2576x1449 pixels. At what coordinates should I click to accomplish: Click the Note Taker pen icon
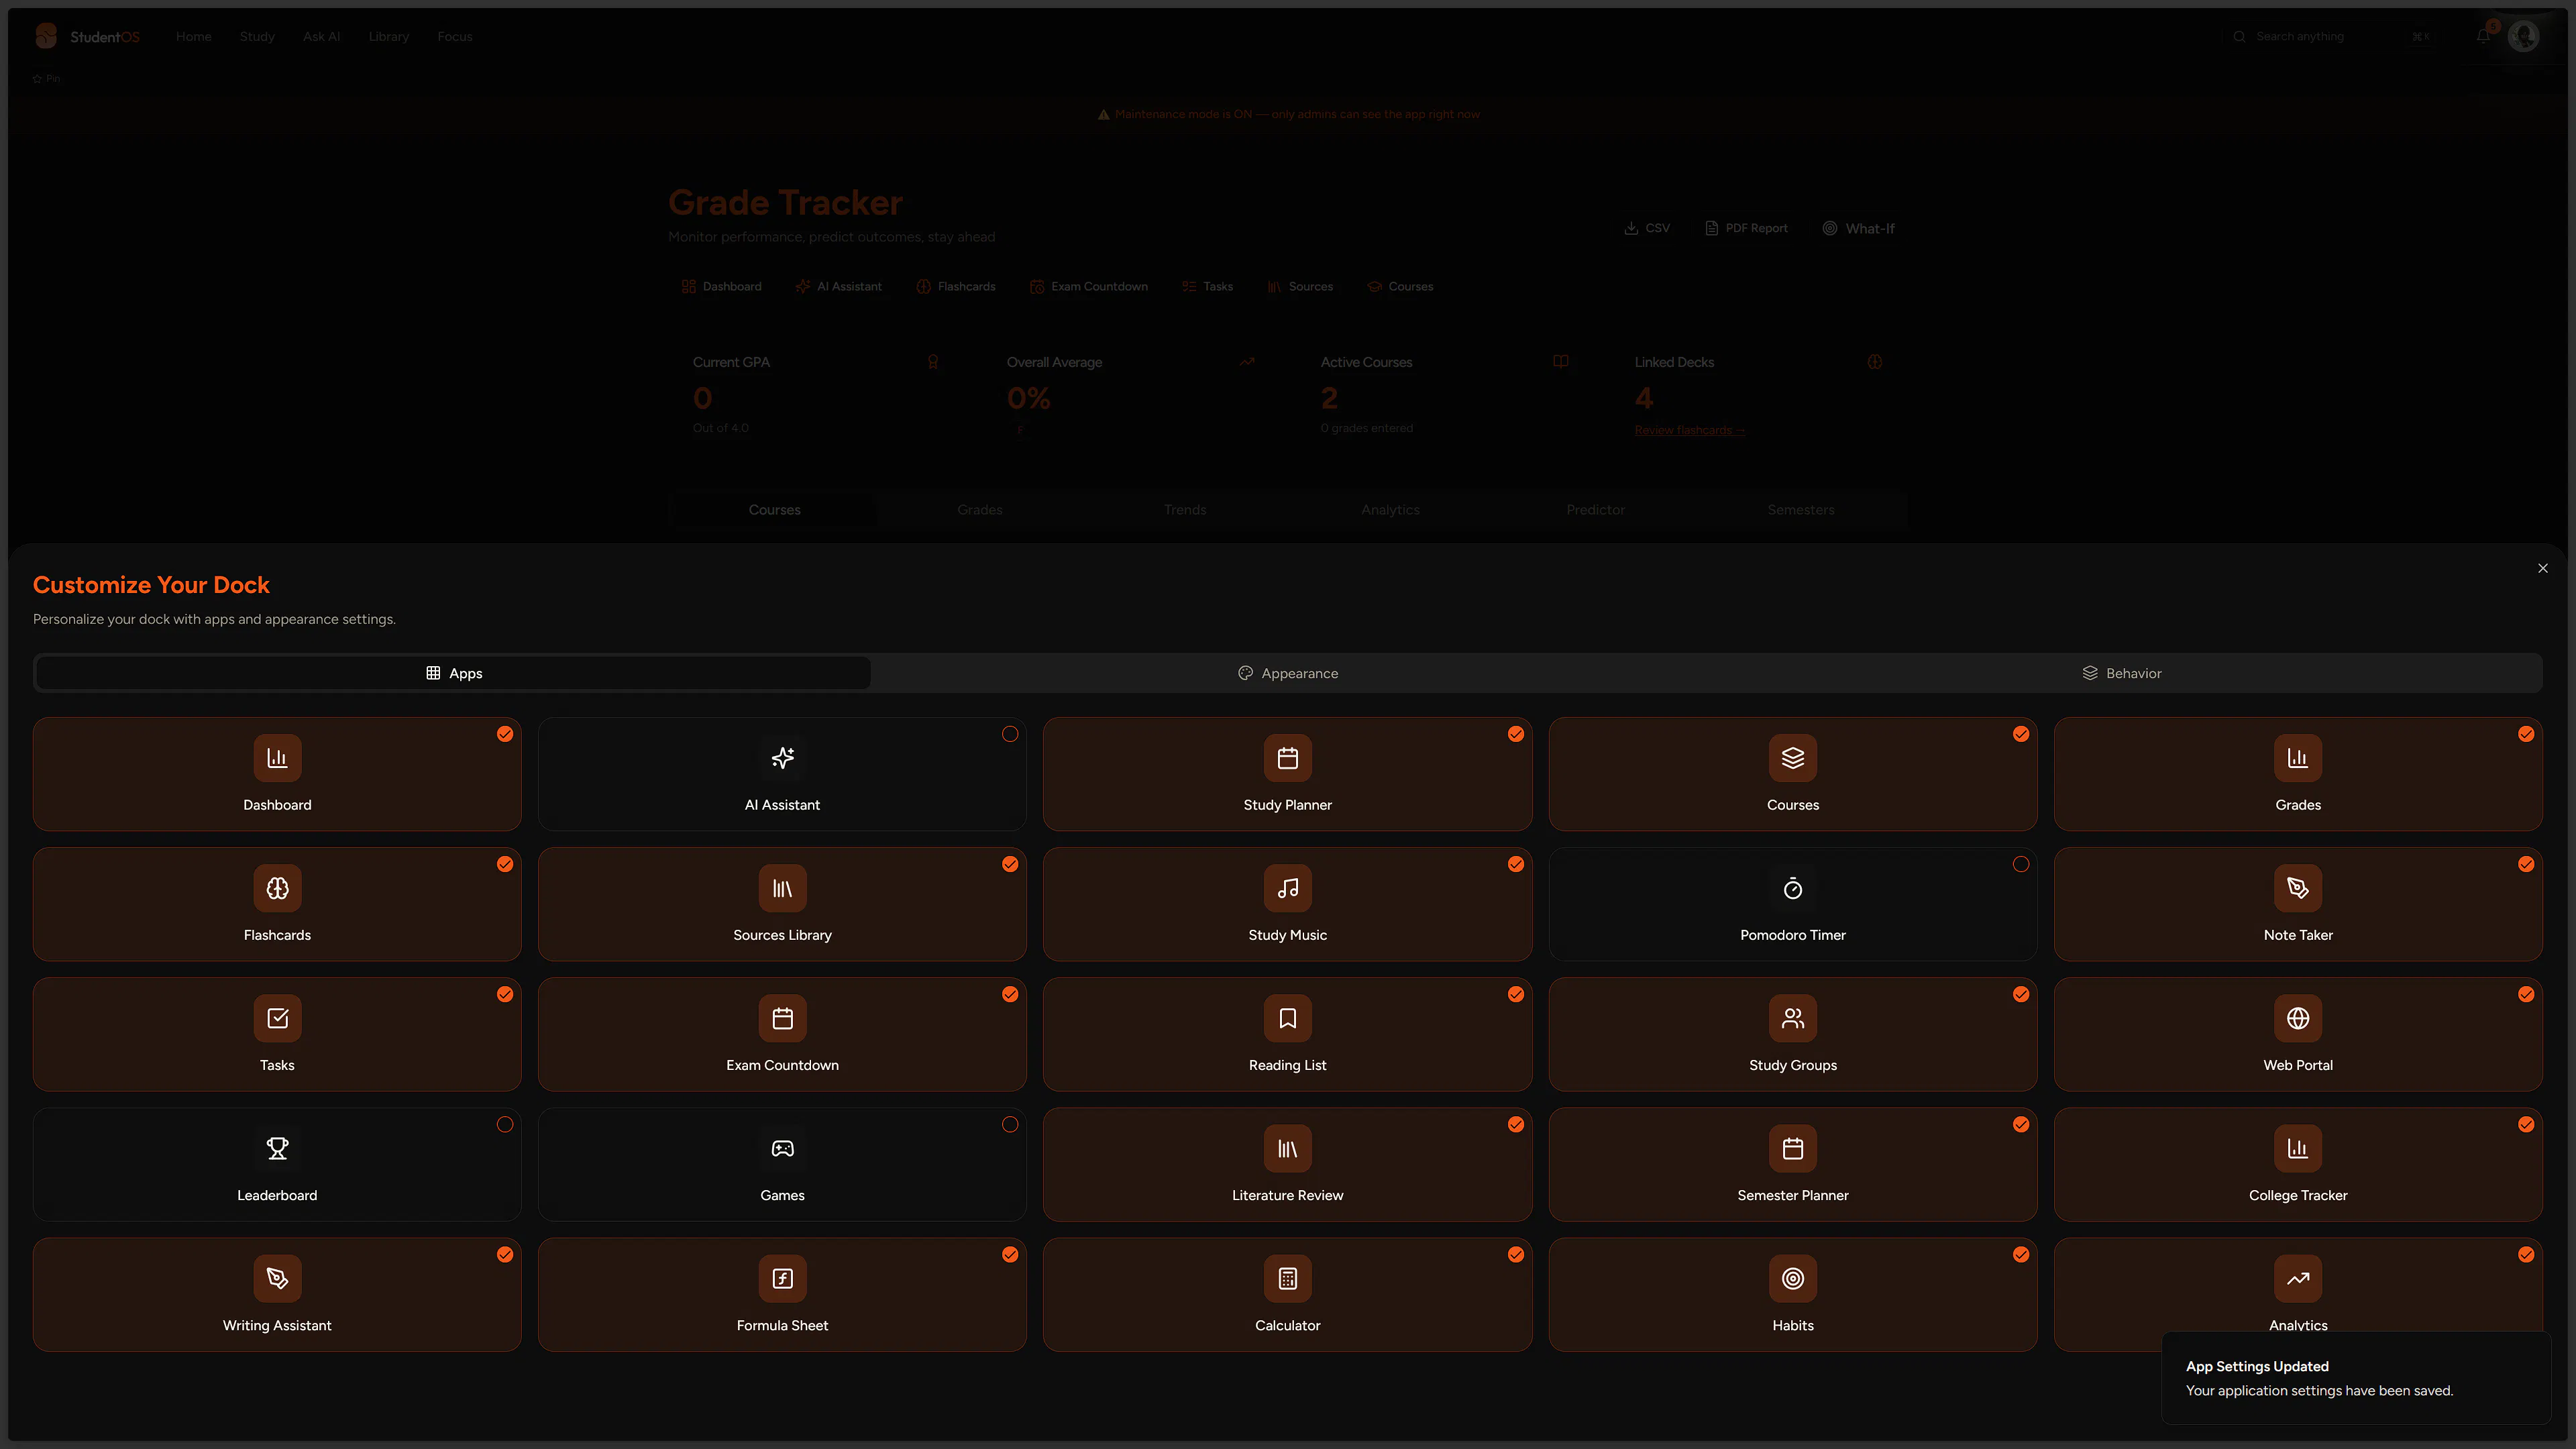(x=2297, y=888)
